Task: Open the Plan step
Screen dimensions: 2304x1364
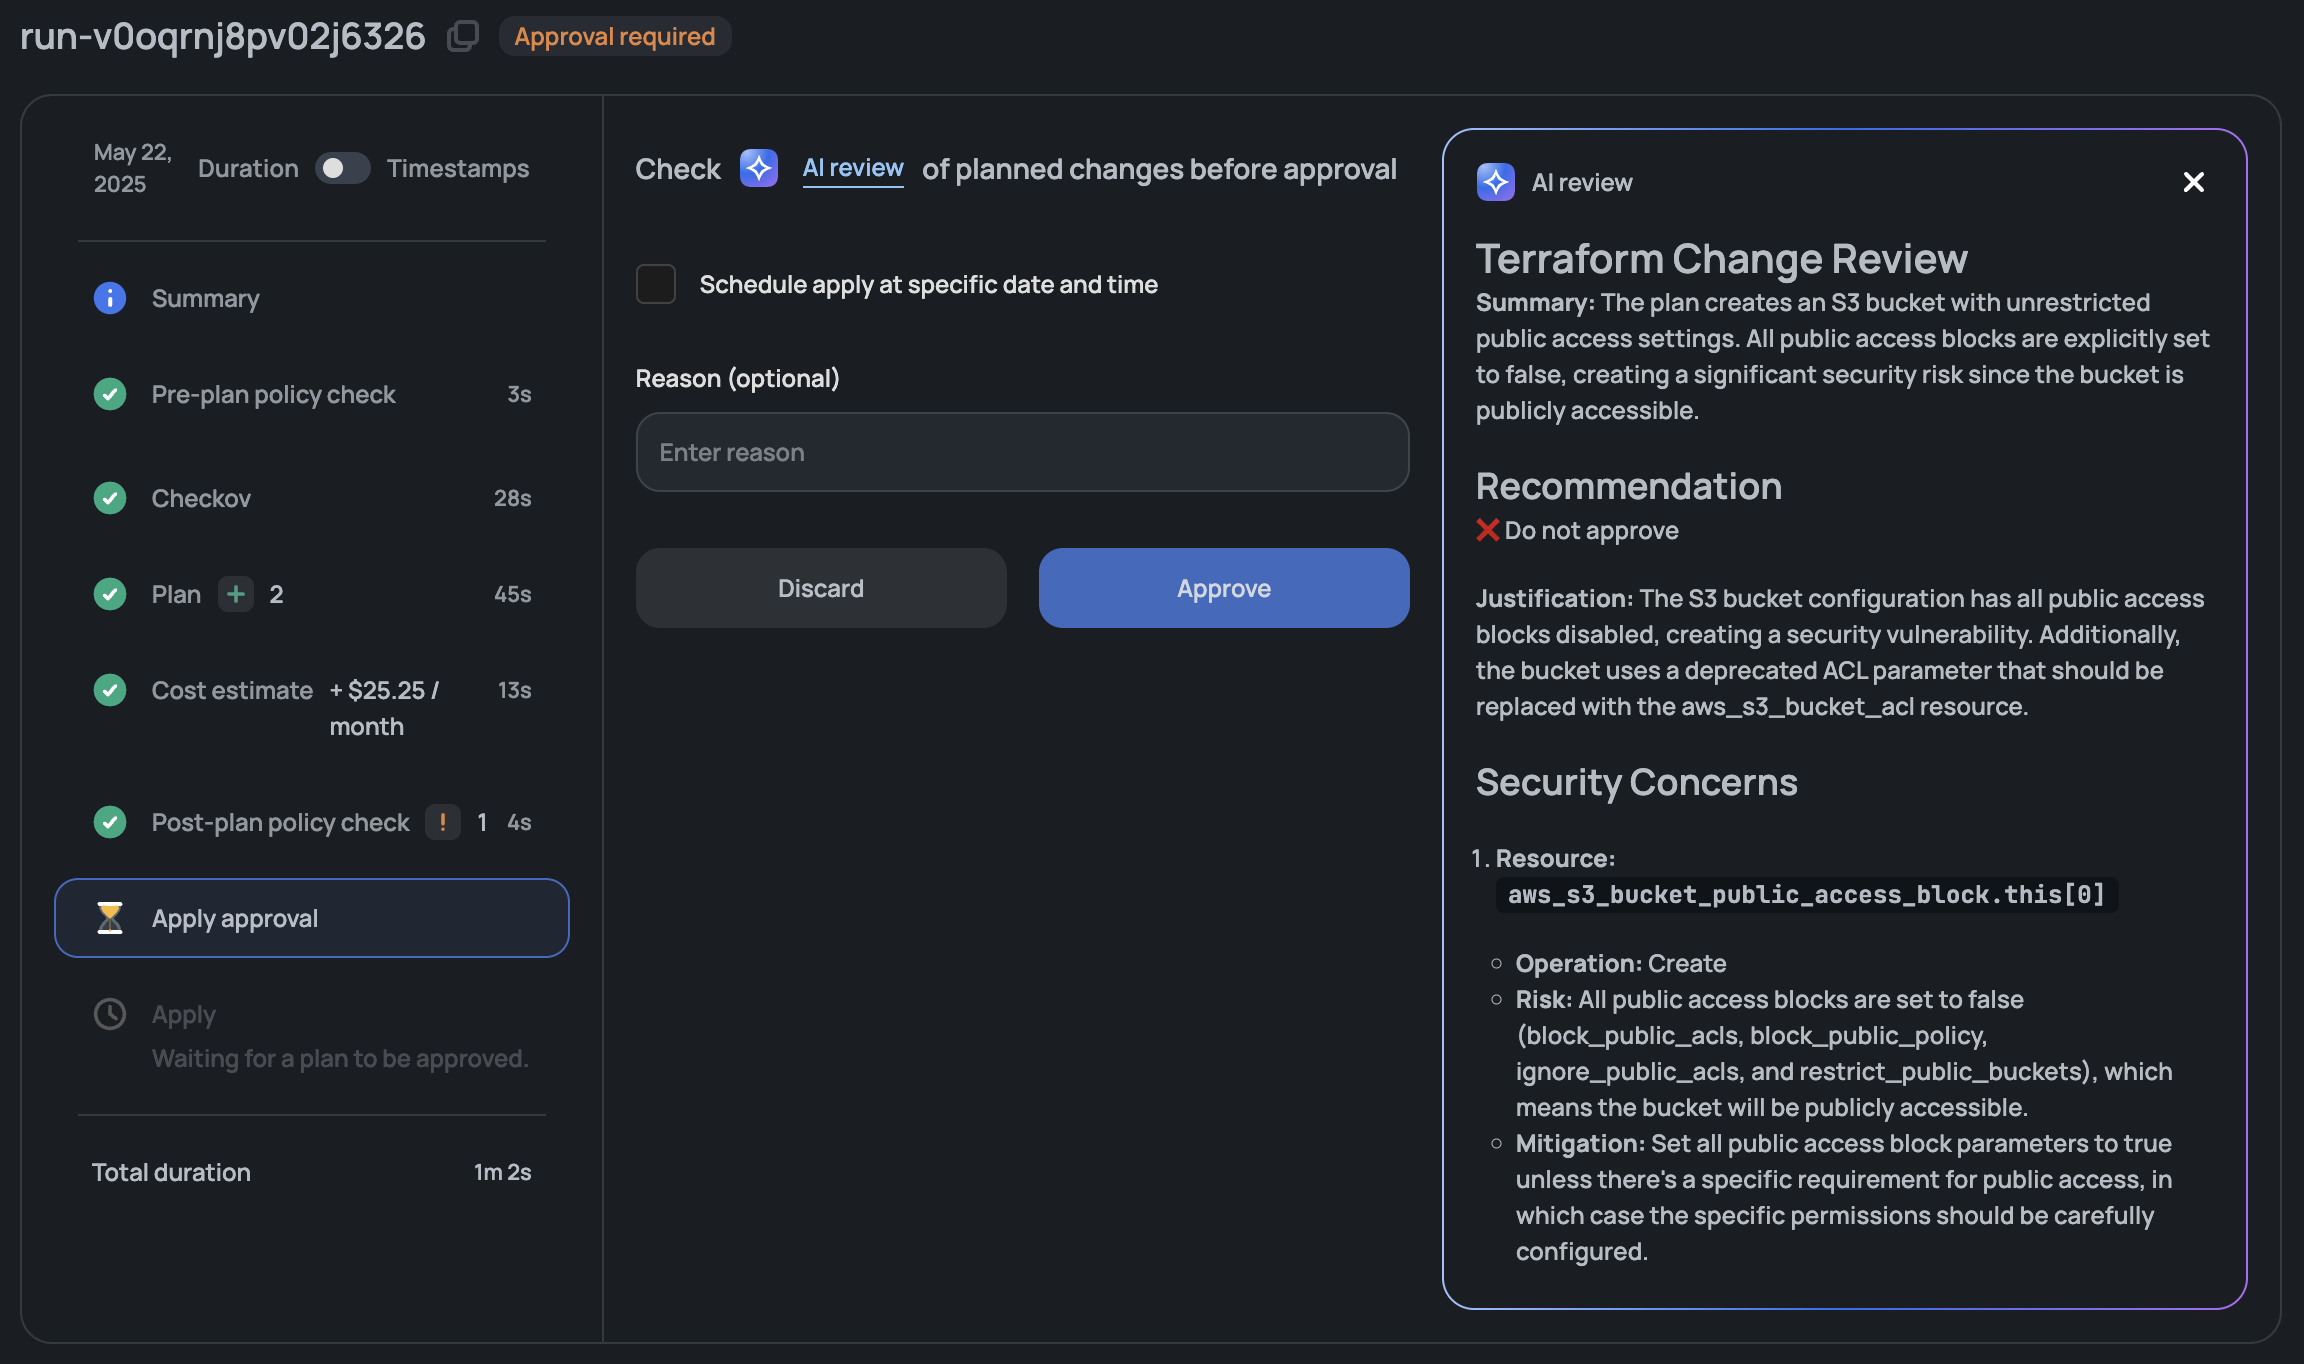Action: pos(176,594)
